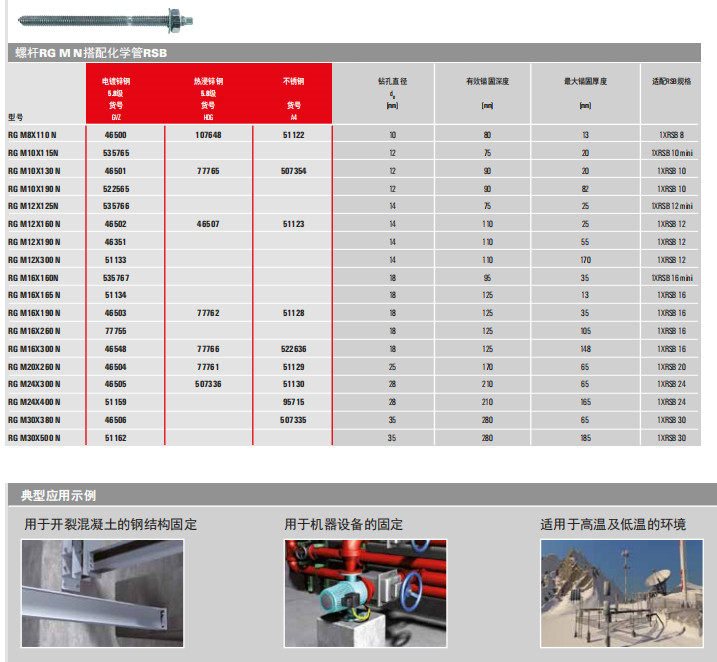The width and height of the screenshot is (717, 662).
Task: Click the 钻孔直径 column header
Action: tap(392, 92)
